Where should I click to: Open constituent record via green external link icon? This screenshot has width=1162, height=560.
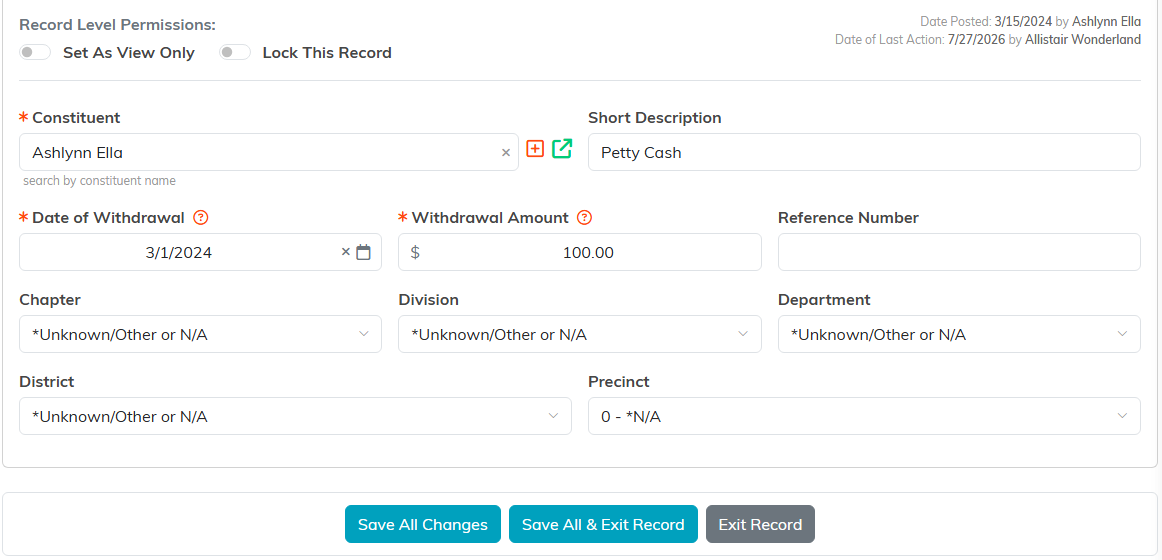pyautogui.click(x=562, y=148)
